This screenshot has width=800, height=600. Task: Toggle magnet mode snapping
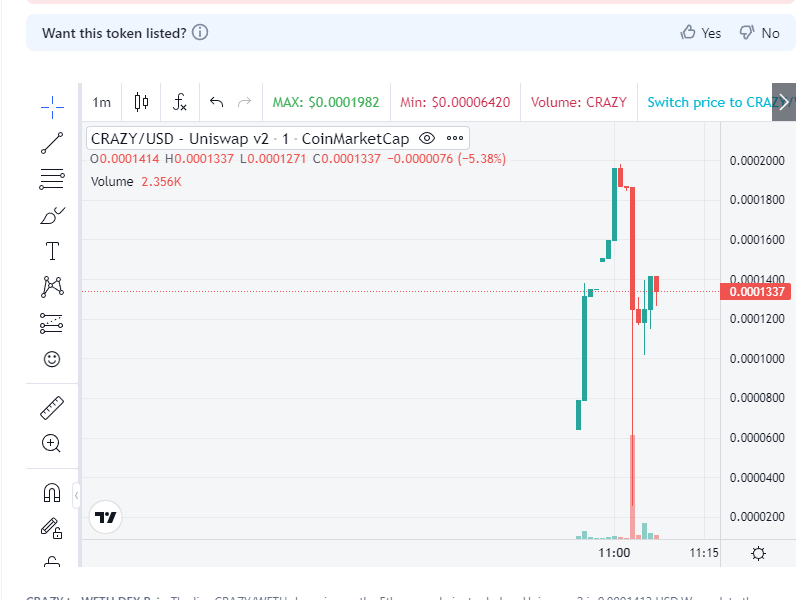tap(52, 493)
